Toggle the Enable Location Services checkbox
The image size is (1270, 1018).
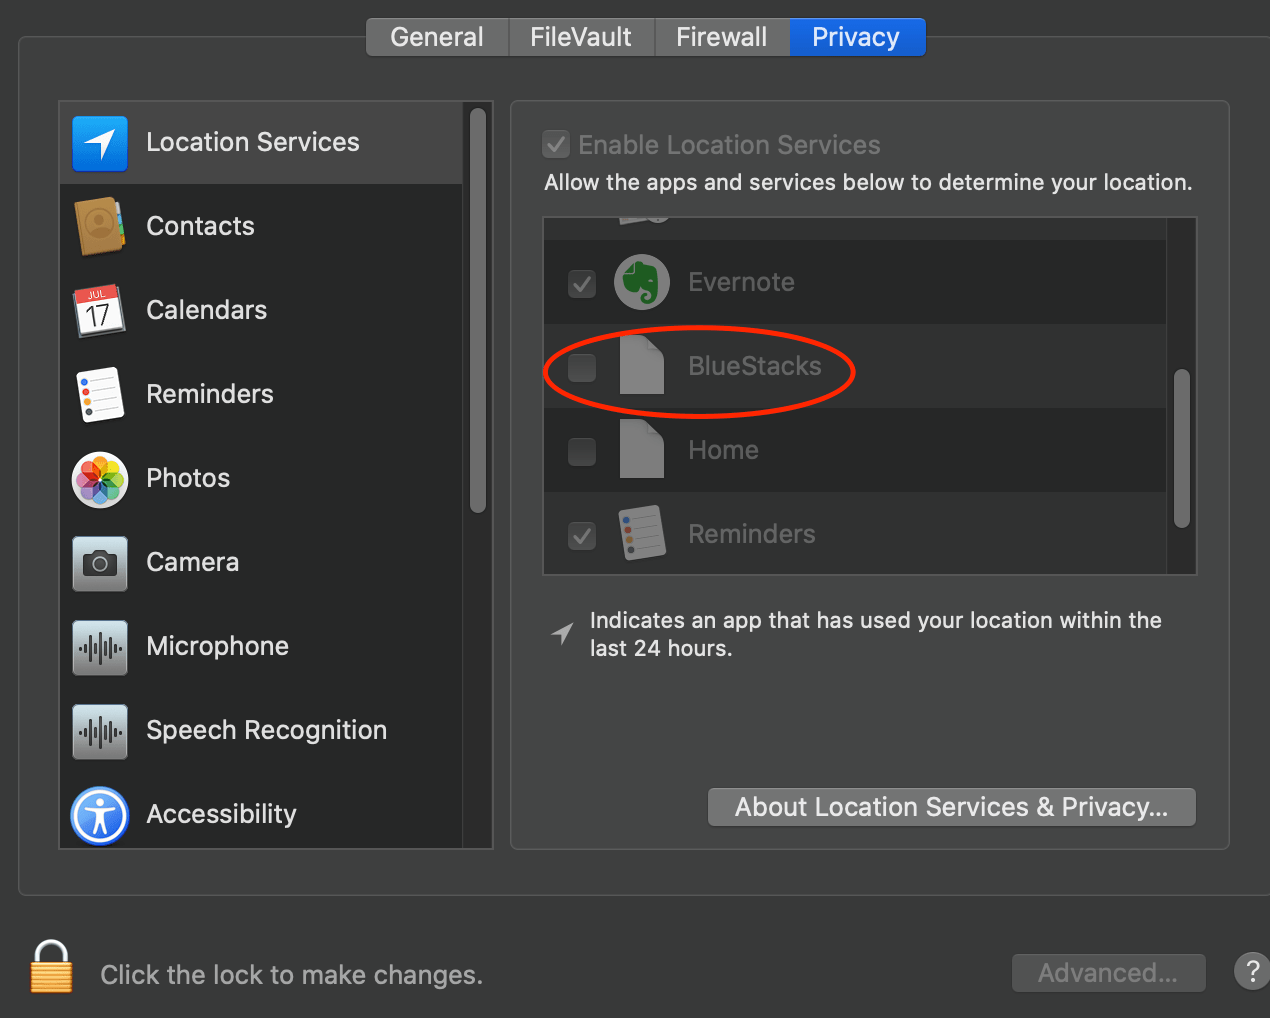coord(556,144)
